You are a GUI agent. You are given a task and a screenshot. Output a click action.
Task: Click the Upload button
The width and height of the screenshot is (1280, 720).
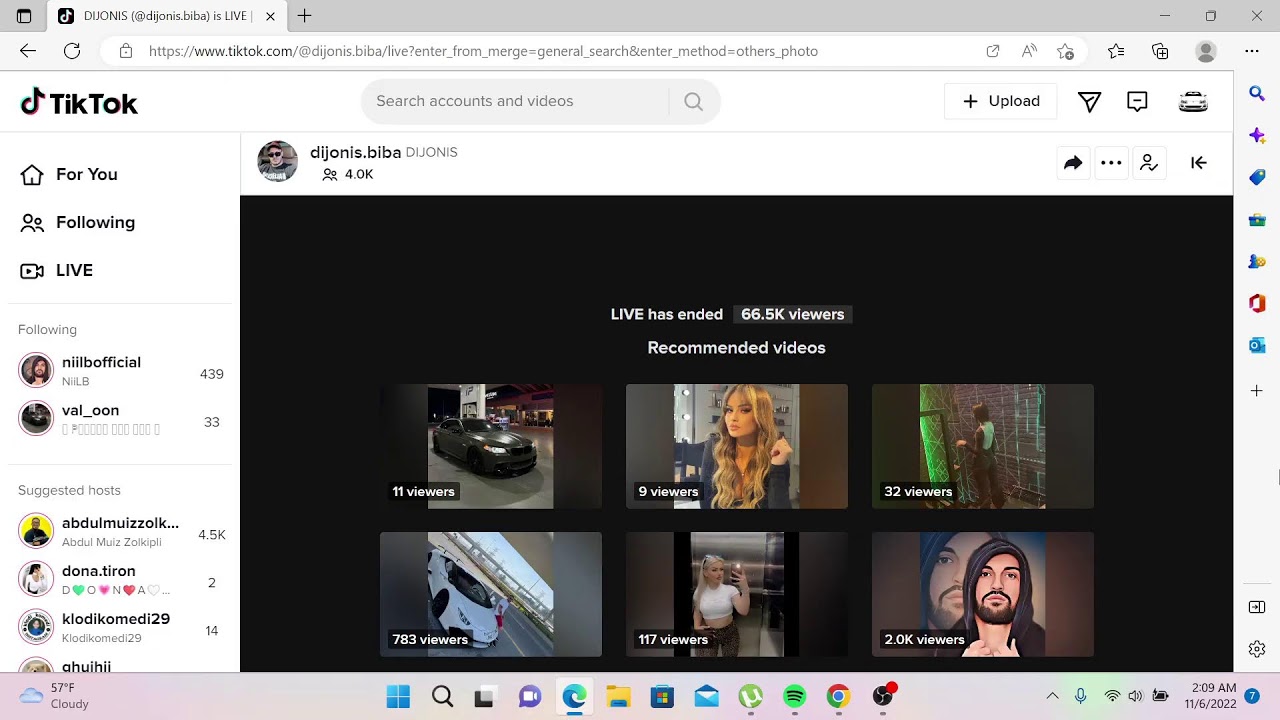[1001, 101]
